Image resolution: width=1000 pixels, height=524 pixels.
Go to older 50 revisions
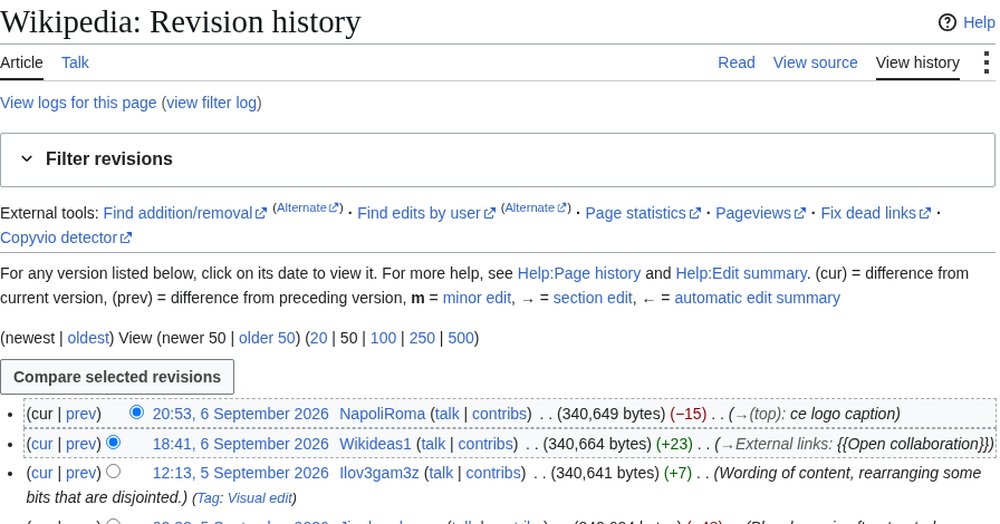(x=267, y=338)
